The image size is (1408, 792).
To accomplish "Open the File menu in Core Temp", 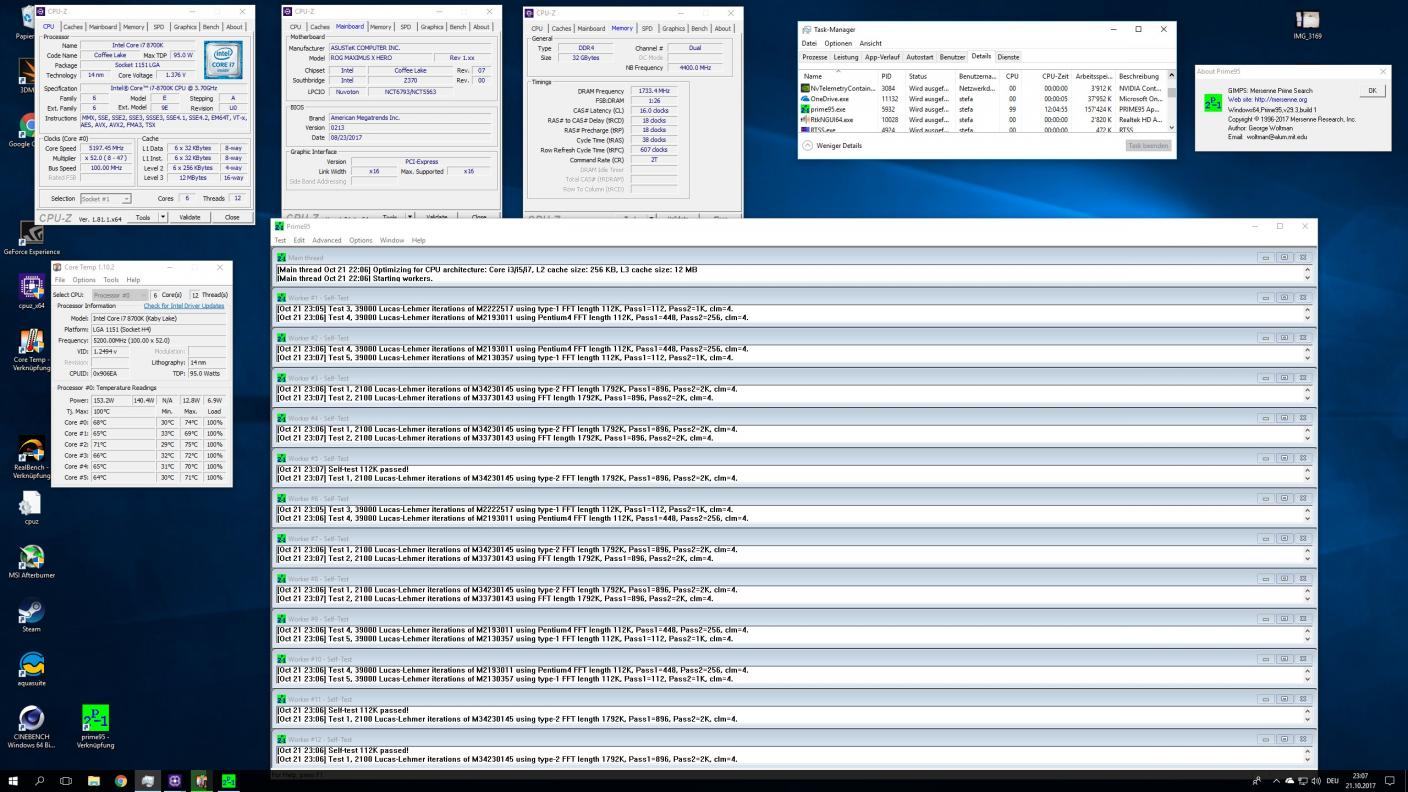I will point(59,280).
